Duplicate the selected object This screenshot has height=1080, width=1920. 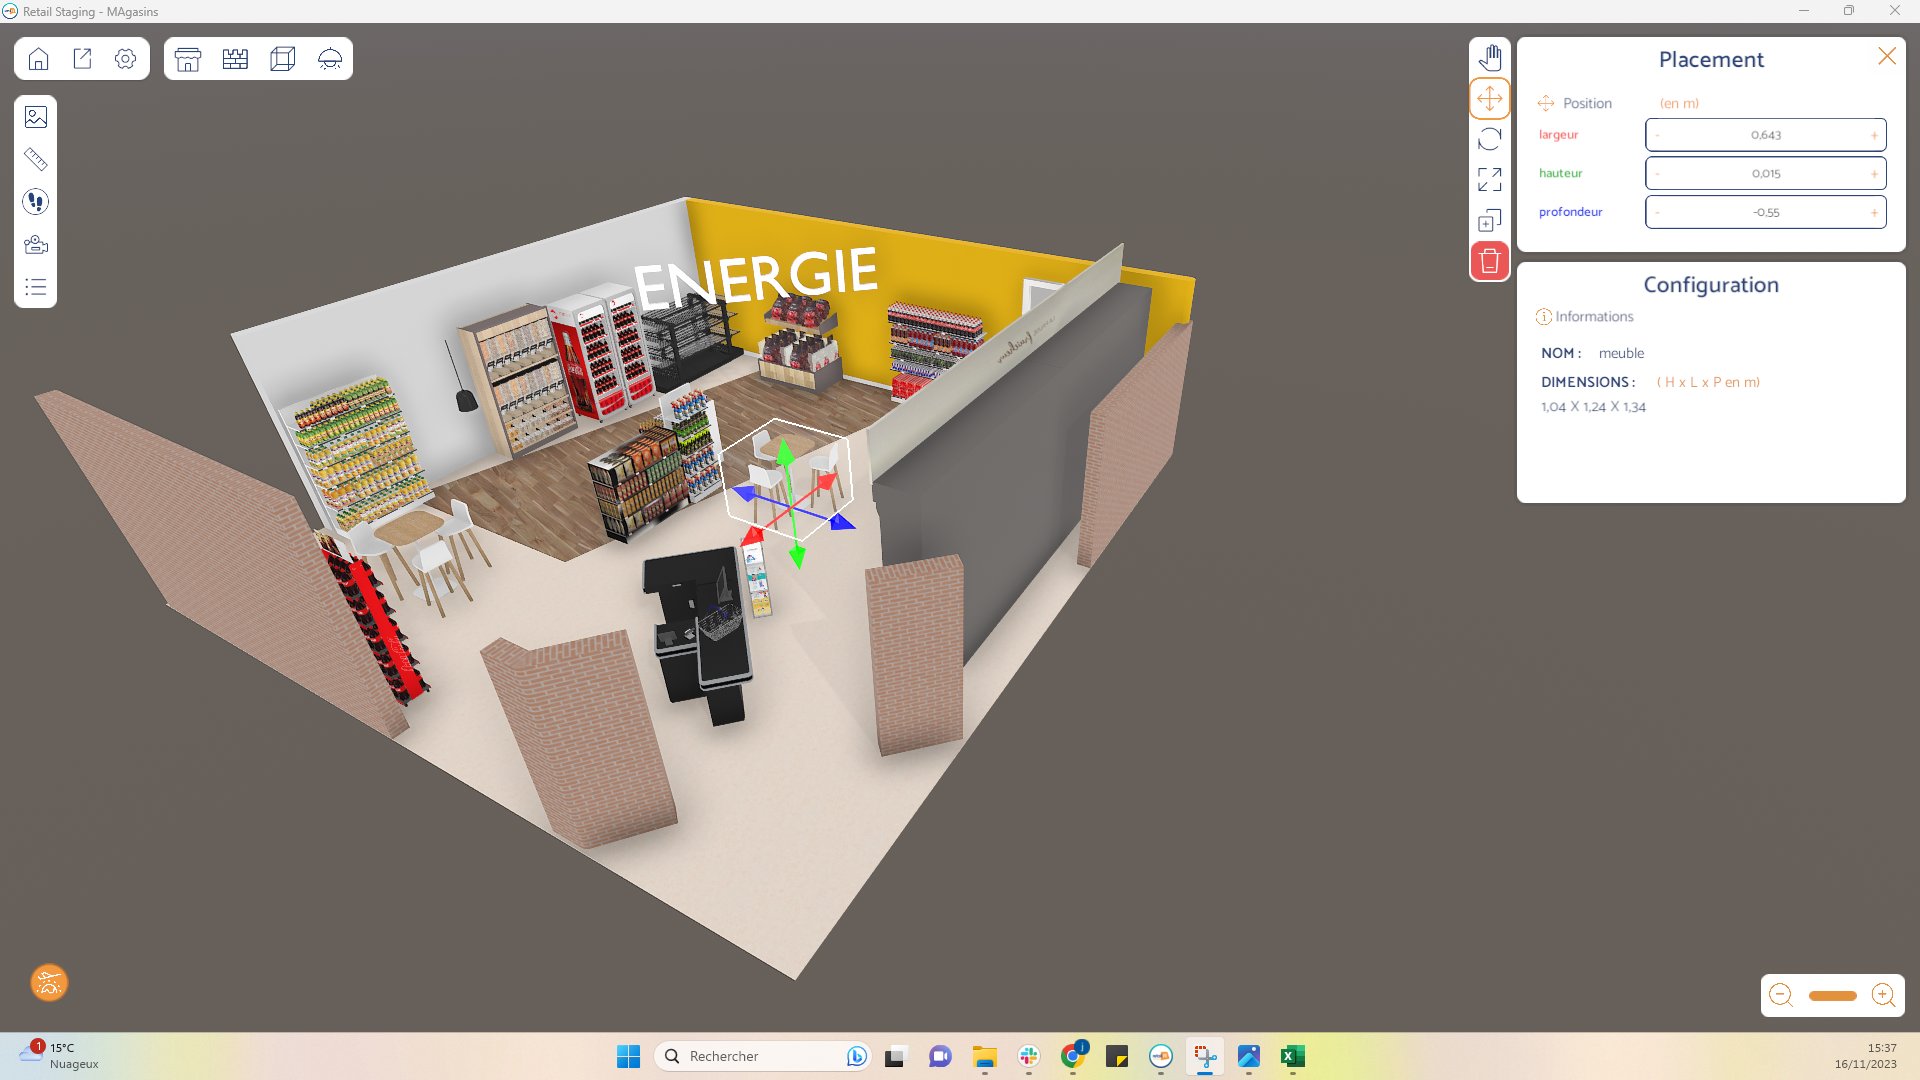click(x=1489, y=219)
